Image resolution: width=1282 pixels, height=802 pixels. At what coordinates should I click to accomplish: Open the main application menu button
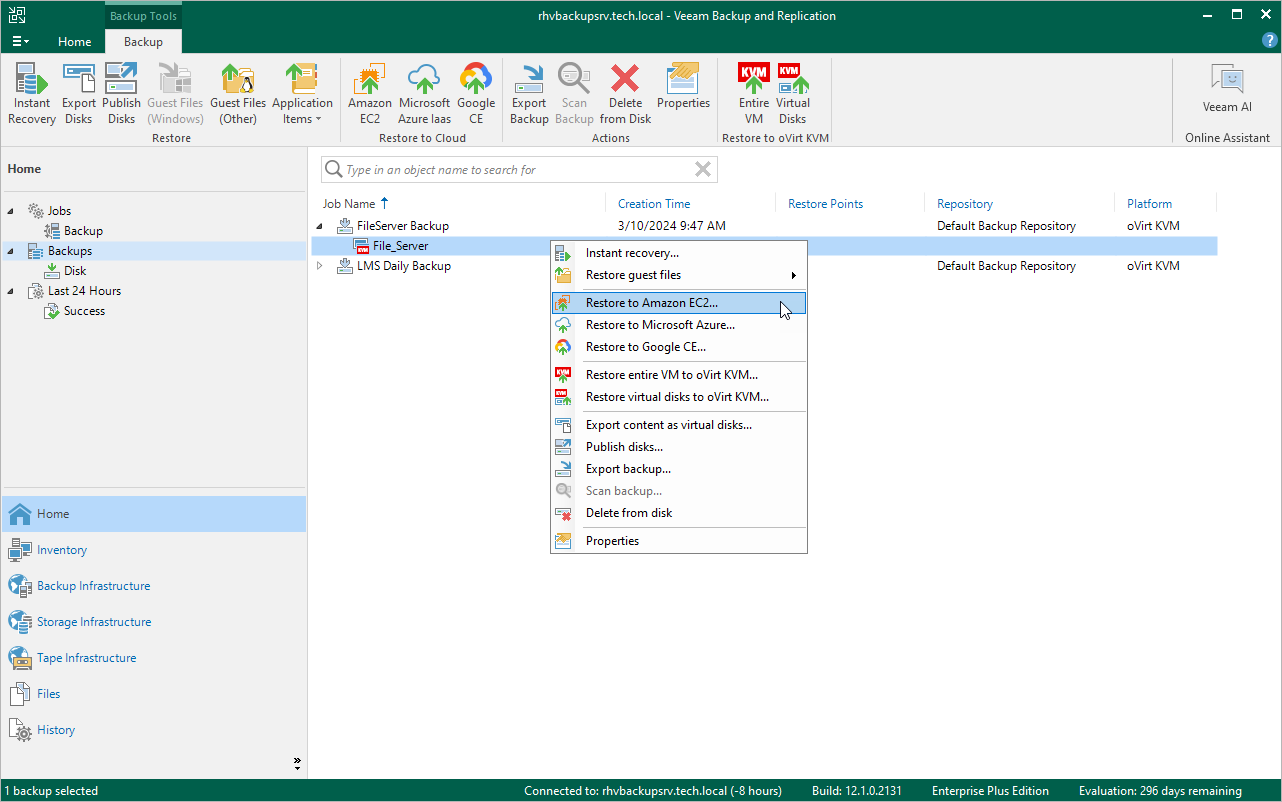click(20, 41)
